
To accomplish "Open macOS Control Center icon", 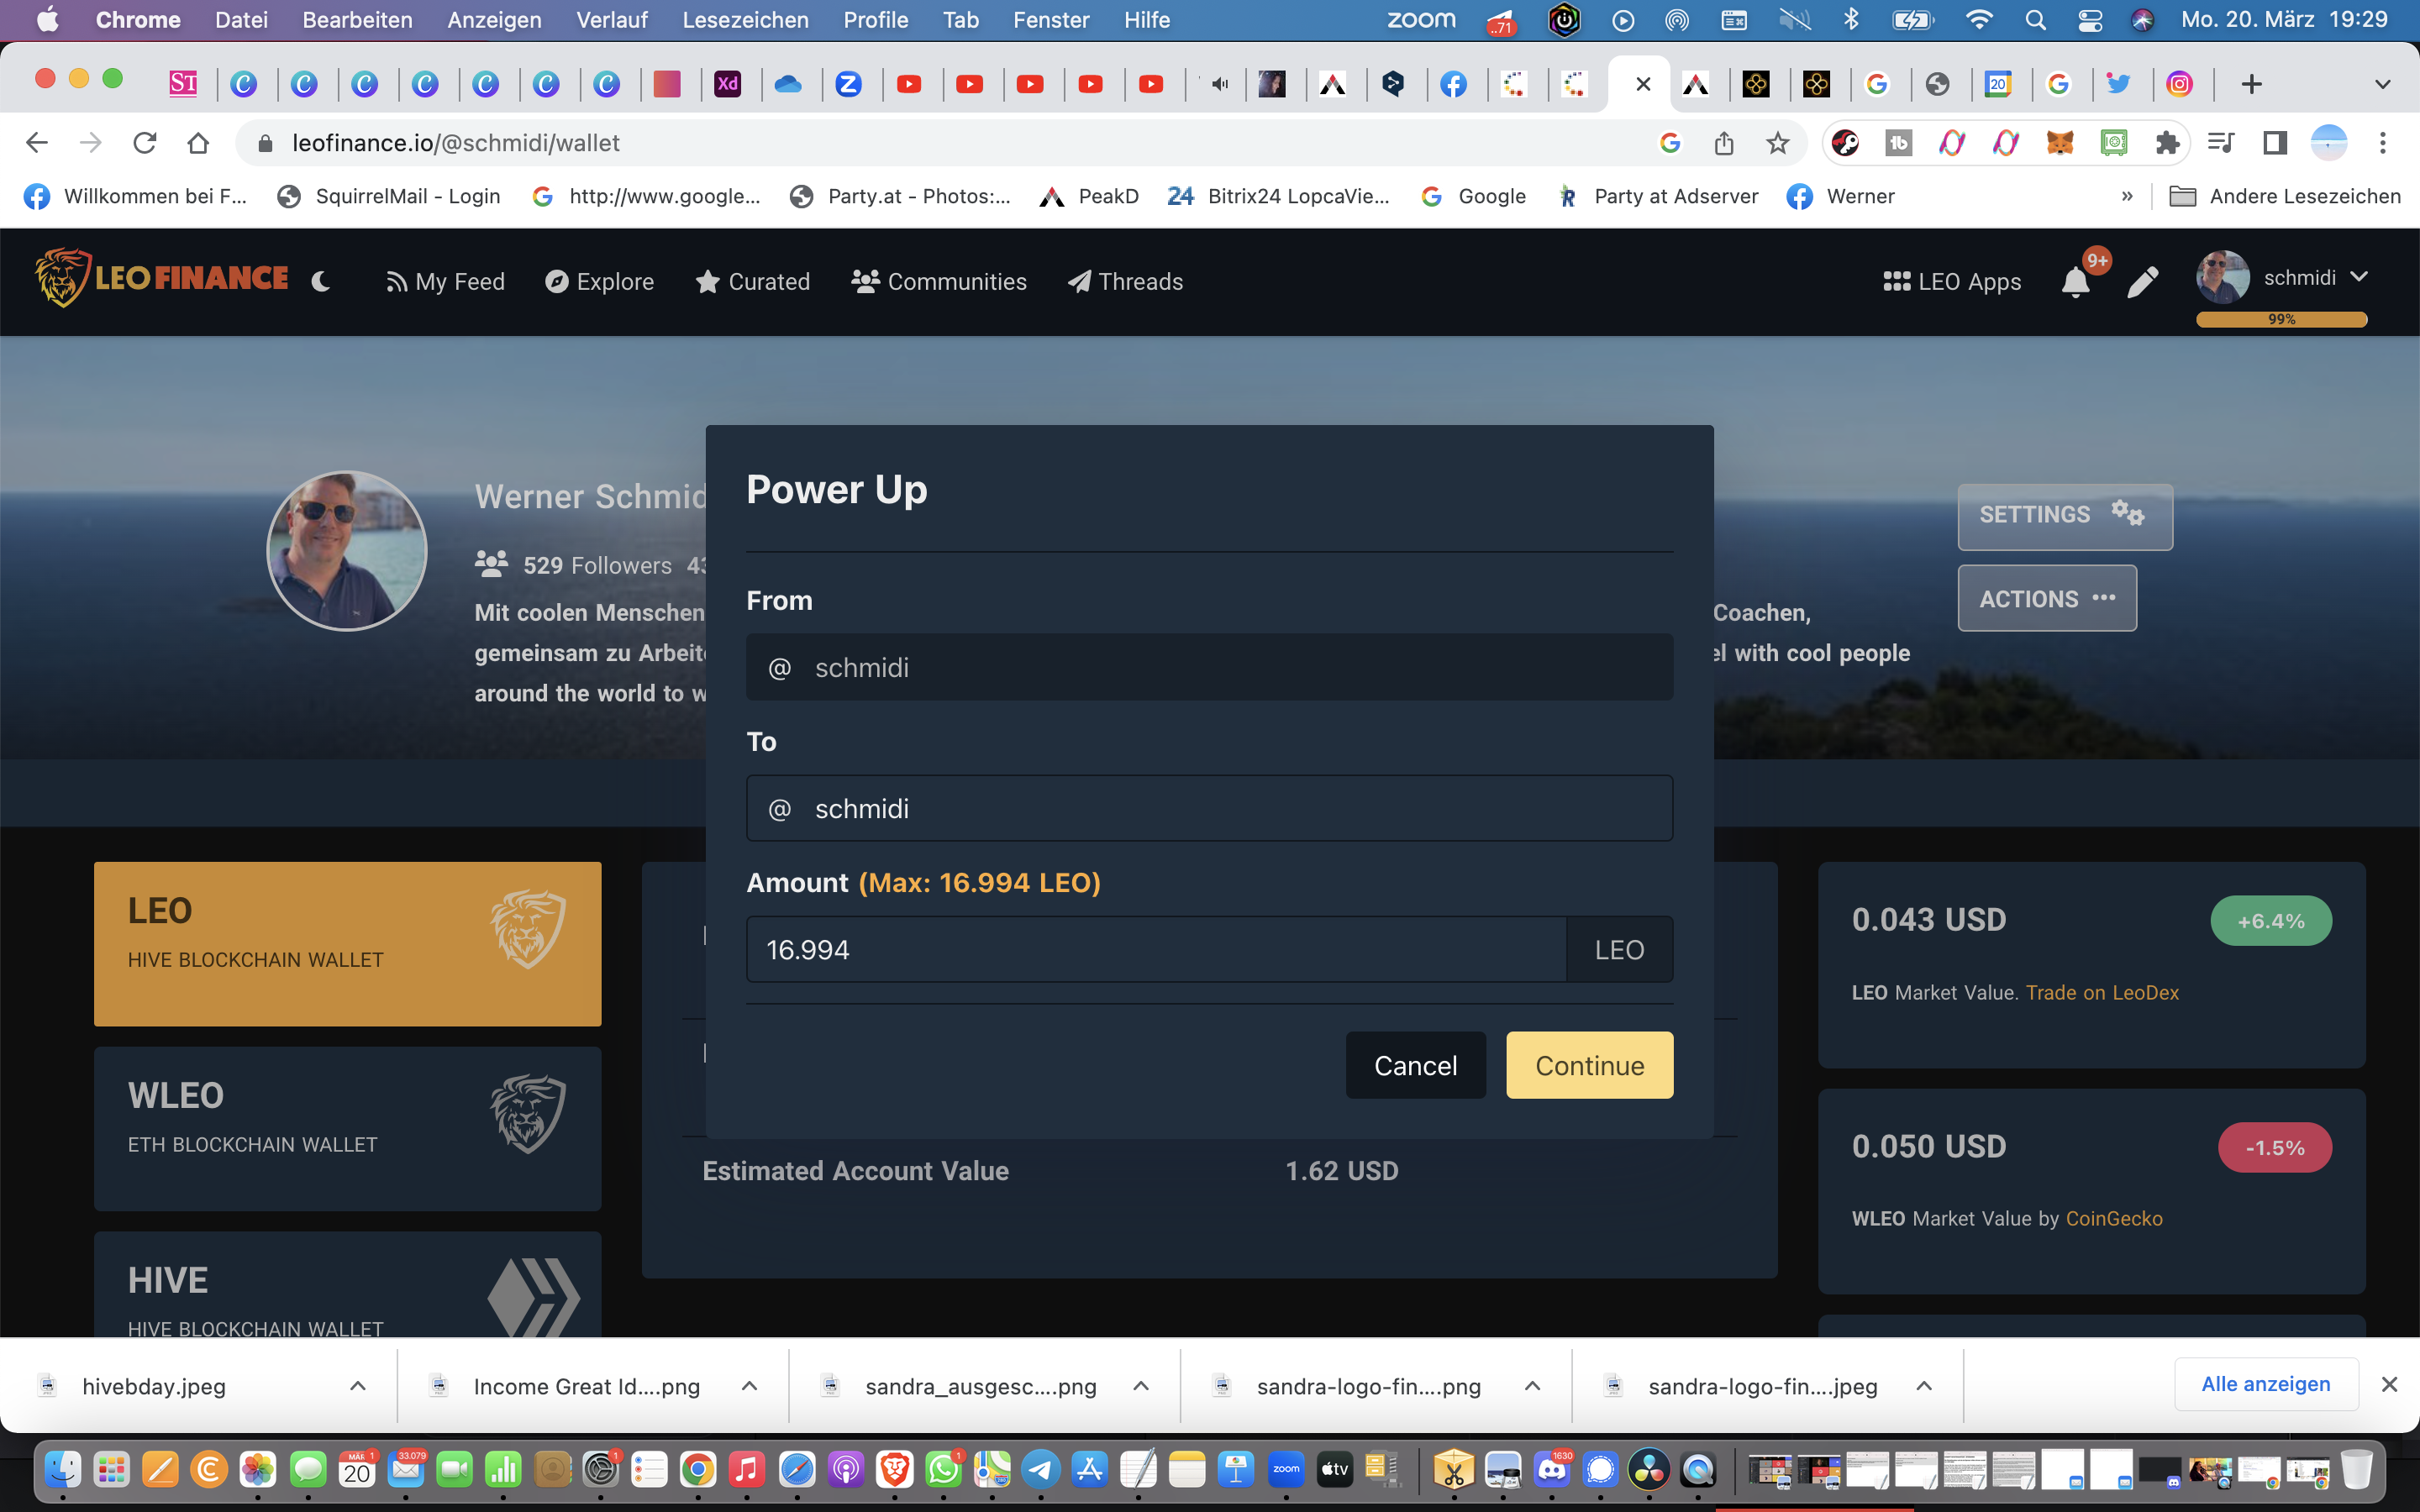I will coord(2090,20).
